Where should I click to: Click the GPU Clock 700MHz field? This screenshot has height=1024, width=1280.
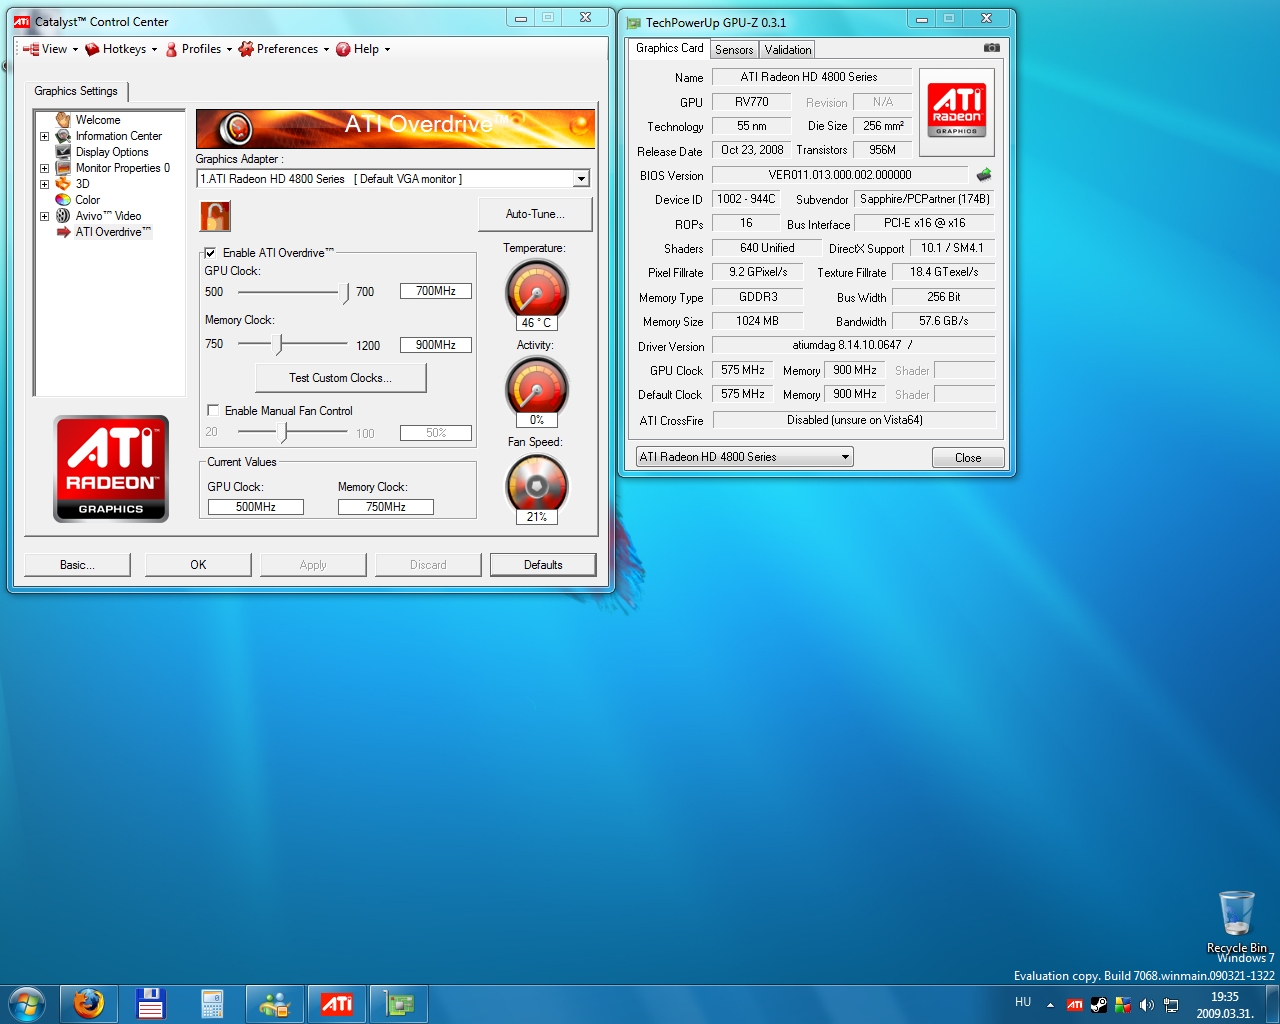point(436,291)
